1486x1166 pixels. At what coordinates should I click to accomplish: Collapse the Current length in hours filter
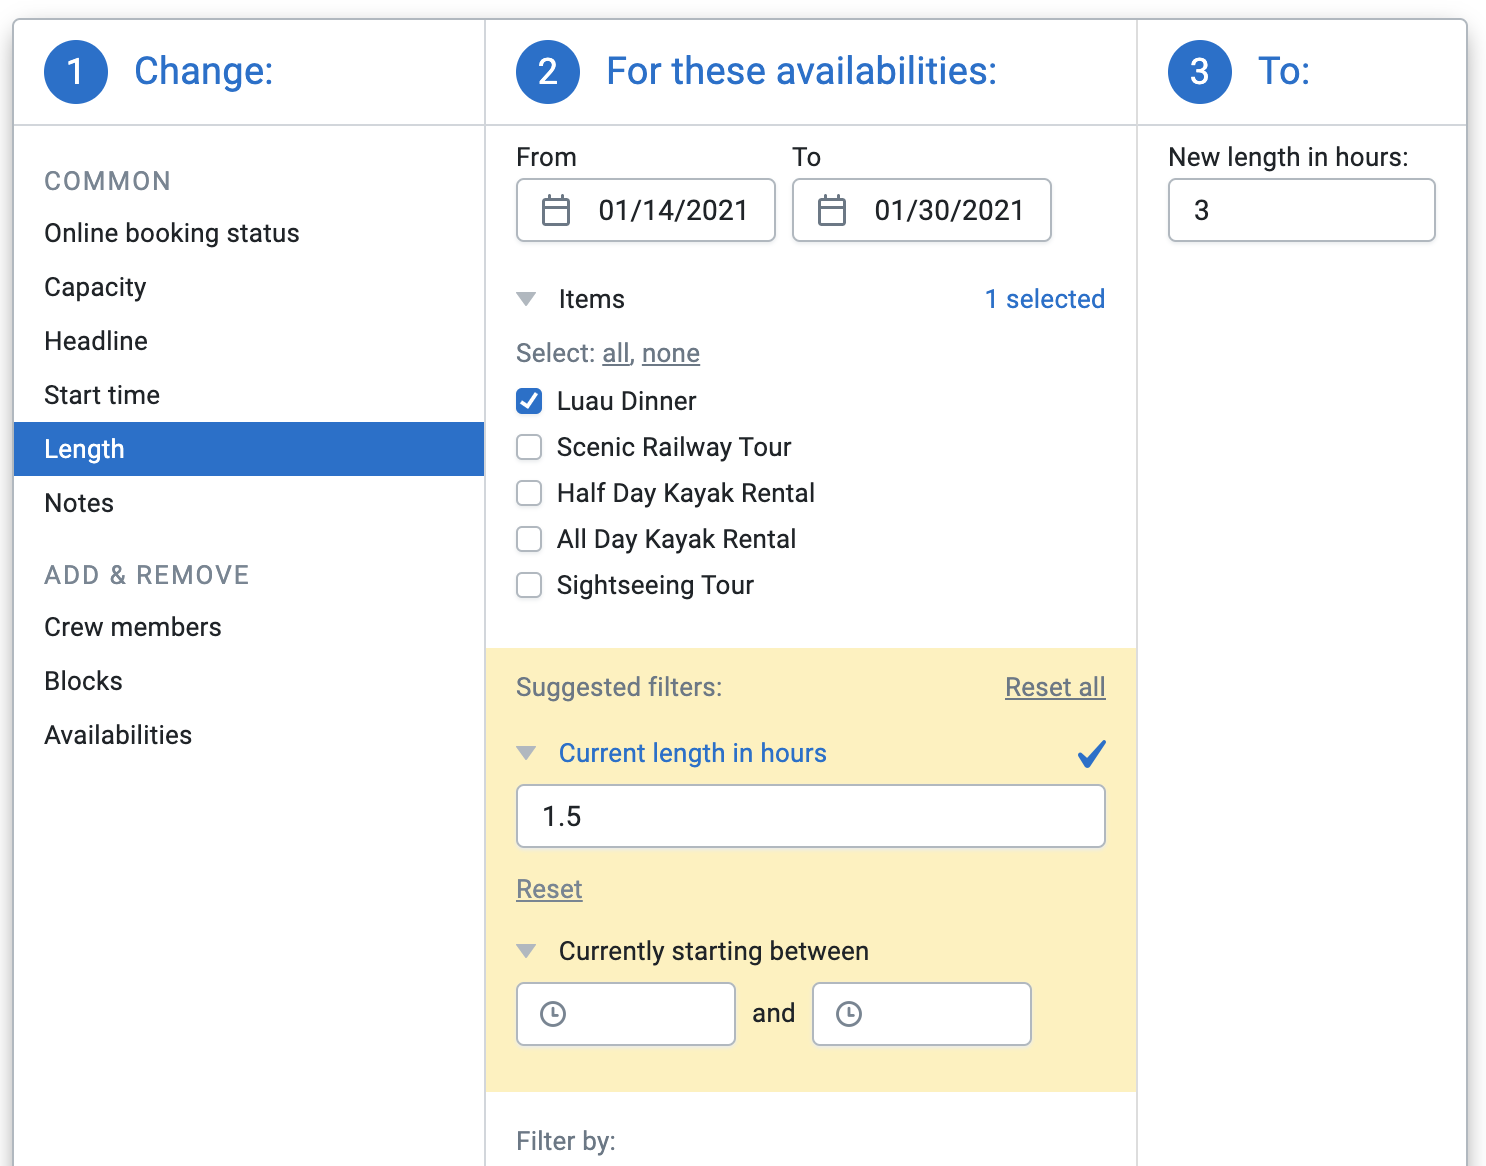tap(527, 753)
